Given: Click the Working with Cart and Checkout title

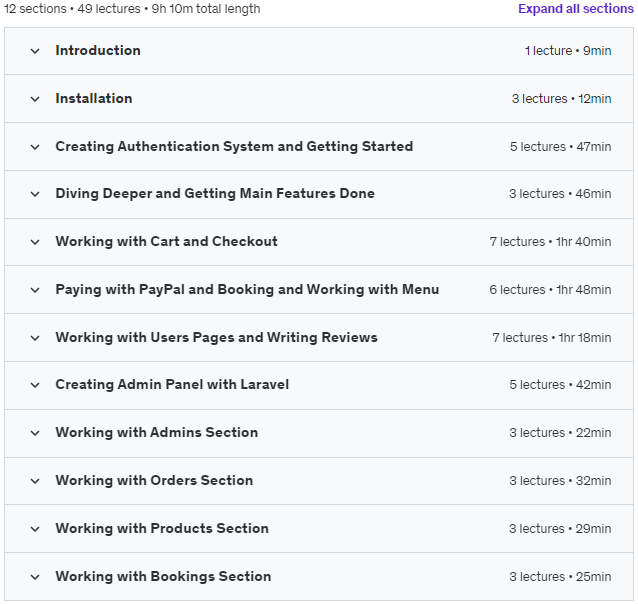Looking at the screenshot, I should point(166,241).
